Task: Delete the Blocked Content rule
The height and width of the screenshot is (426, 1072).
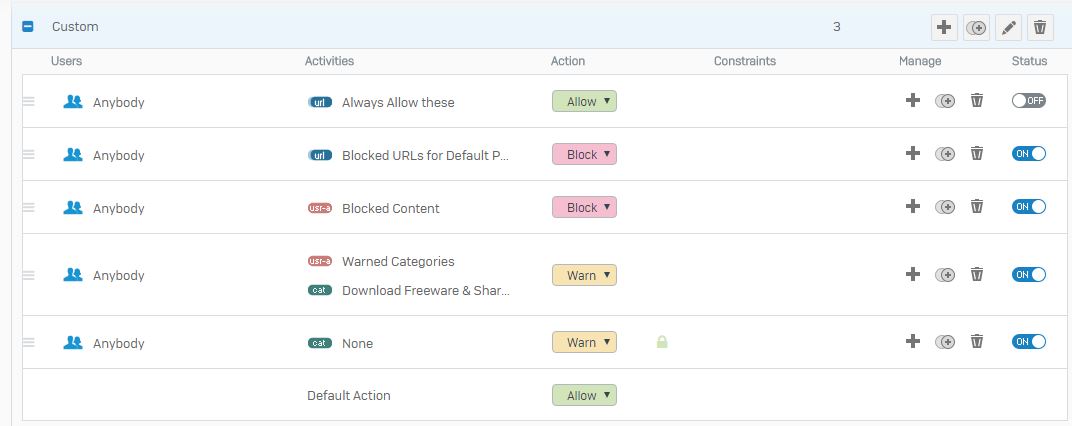Action: point(977,207)
